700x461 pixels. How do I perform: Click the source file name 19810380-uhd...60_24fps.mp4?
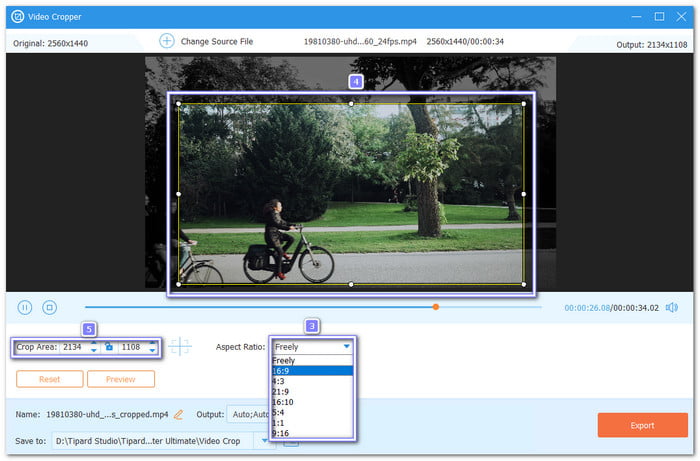pyautogui.click(x=360, y=42)
